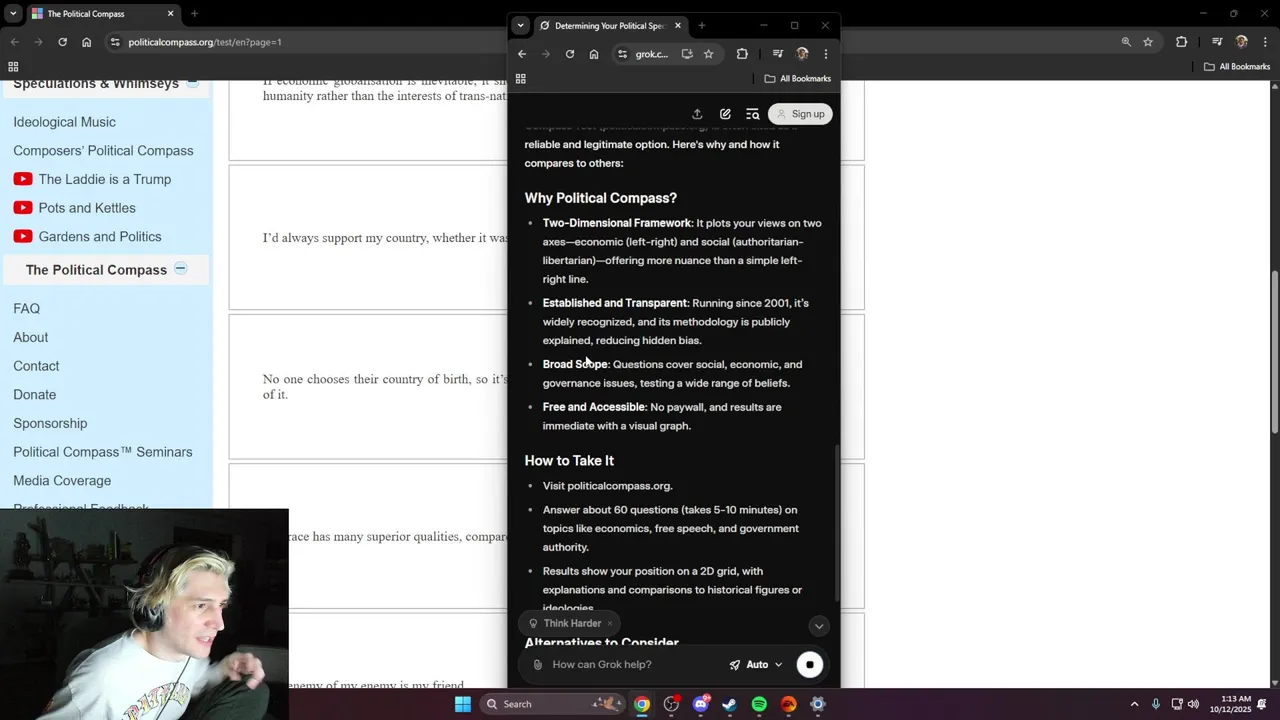Go home in the Grok browser window
The image size is (1280, 720).
[x=594, y=54]
